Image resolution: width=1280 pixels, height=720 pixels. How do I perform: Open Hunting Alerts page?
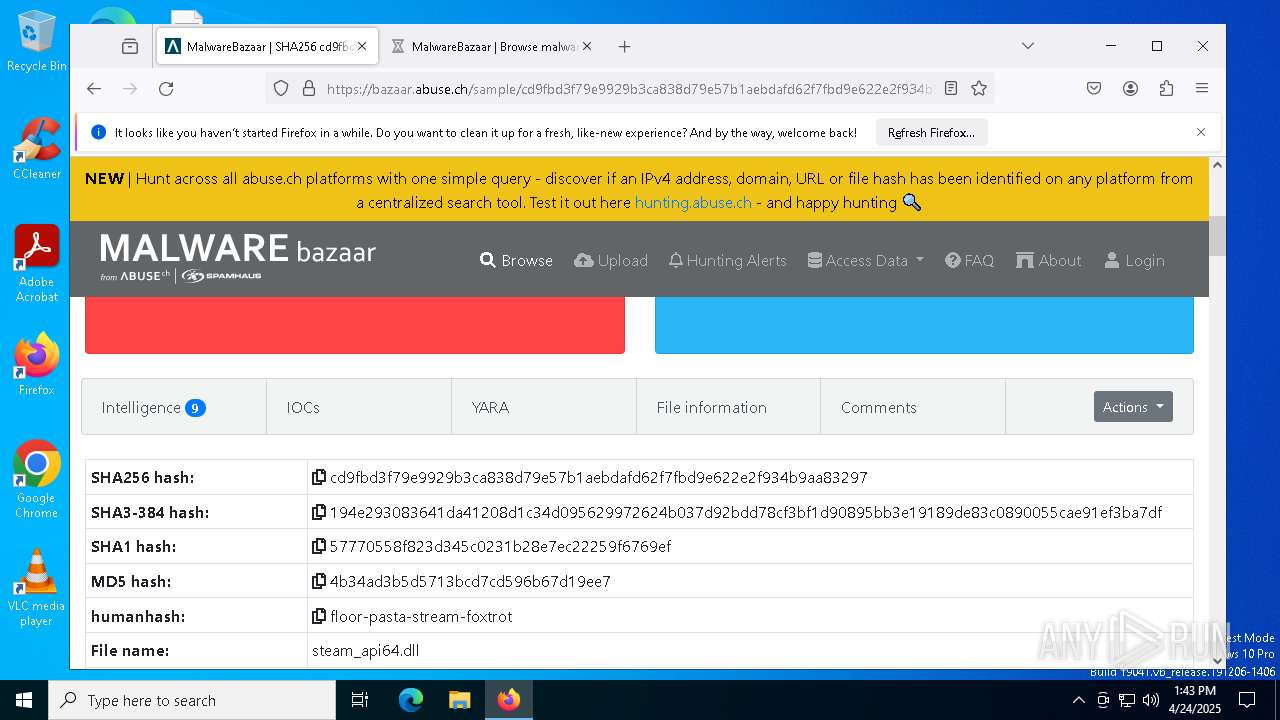click(x=728, y=260)
